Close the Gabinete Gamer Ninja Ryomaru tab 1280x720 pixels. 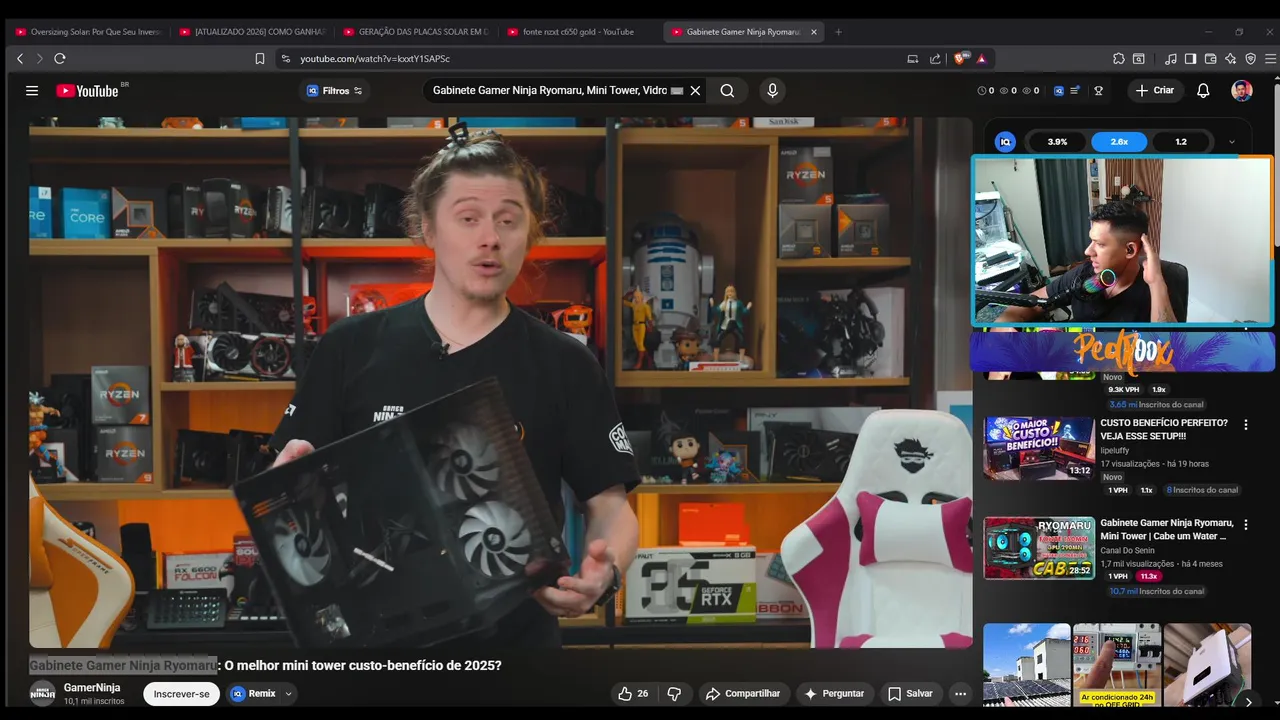(813, 32)
